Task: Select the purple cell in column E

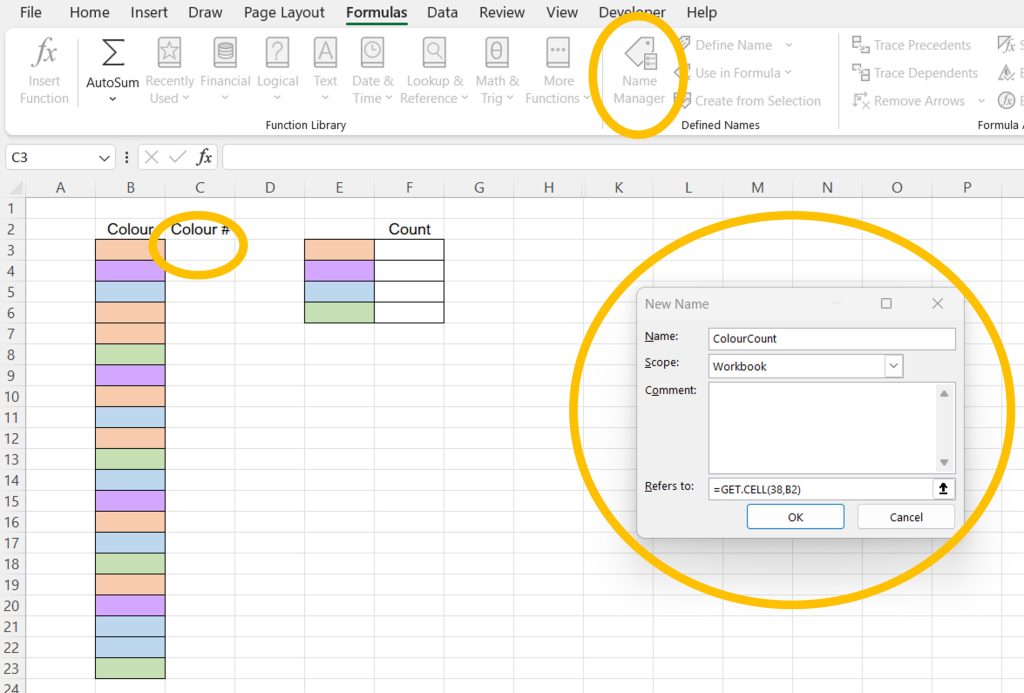Action: (339, 271)
